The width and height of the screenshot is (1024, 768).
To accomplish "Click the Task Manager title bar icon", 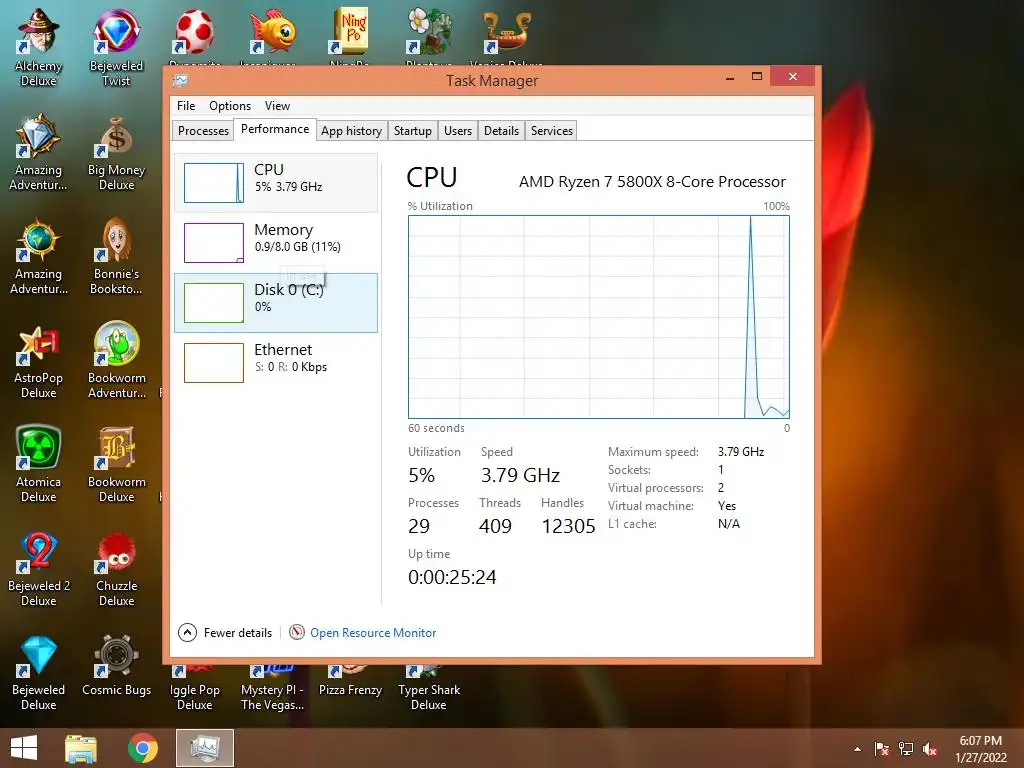I will pyautogui.click(x=180, y=80).
